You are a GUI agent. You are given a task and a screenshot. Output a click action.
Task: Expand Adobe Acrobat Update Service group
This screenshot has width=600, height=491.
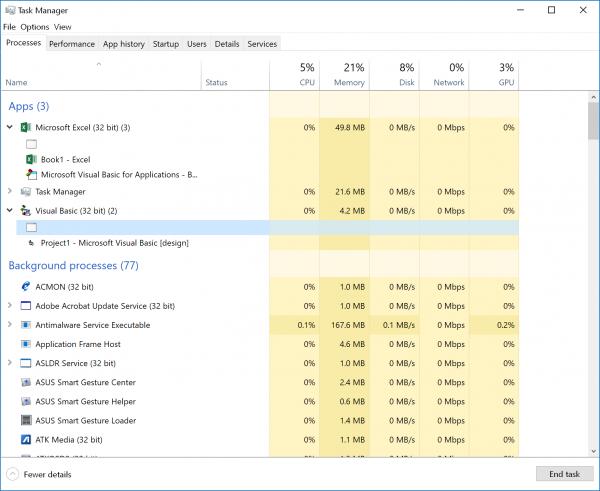click(10, 305)
